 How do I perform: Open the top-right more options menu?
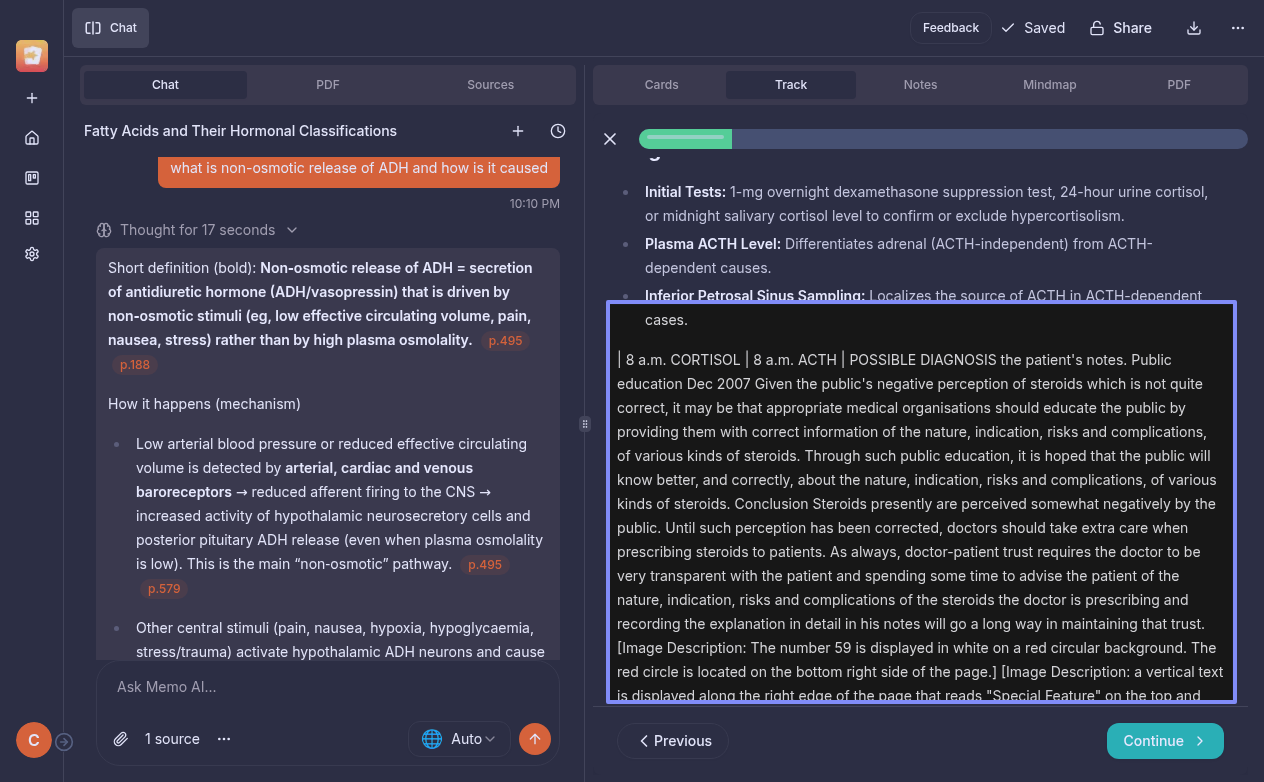[x=1238, y=28]
